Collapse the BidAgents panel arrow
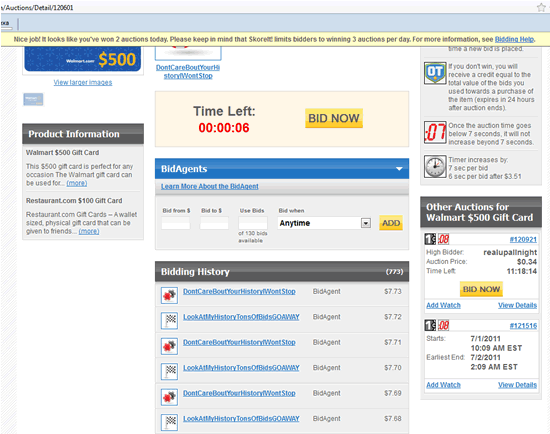This screenshot has width=550, height=434. click(399, 169)
